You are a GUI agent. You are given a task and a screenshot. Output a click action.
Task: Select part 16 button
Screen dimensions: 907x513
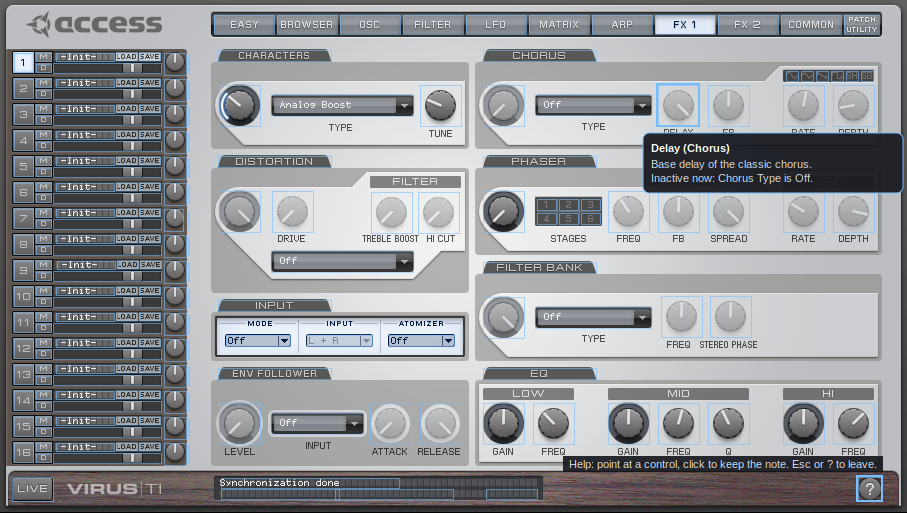[23, 452]
